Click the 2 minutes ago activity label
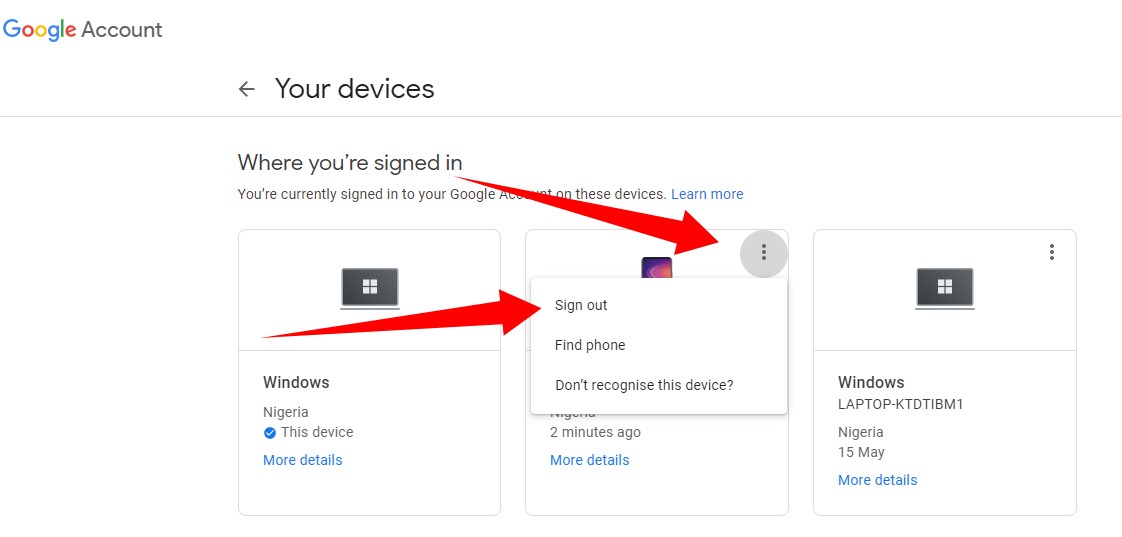The image size is (1122, 537). point(595,432)
